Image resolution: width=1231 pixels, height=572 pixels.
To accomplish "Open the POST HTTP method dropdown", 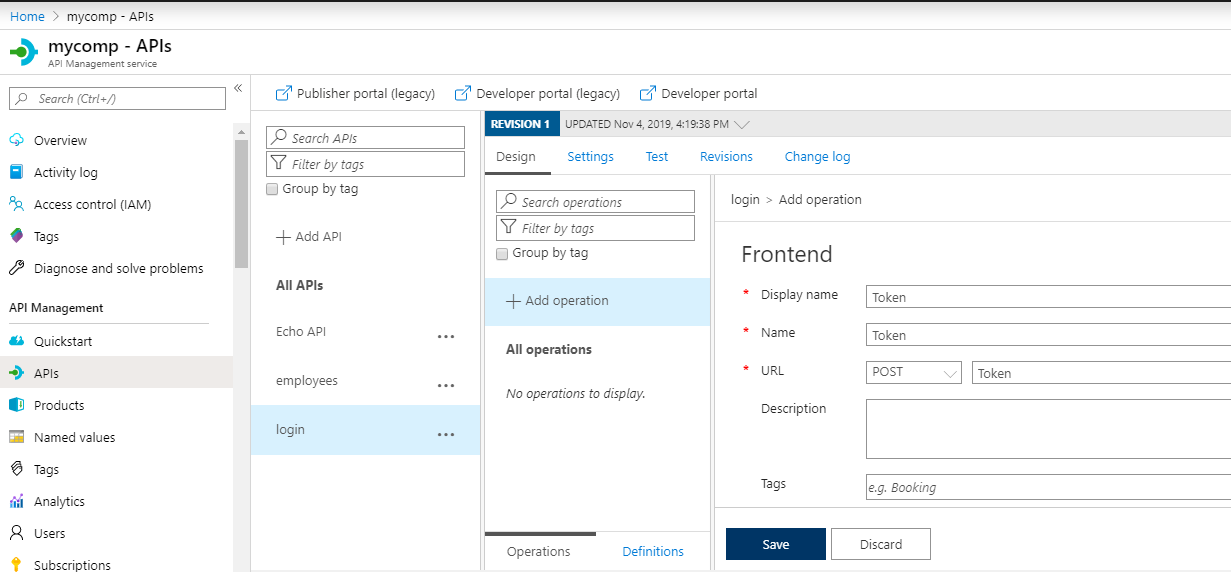I will (914, 372).
